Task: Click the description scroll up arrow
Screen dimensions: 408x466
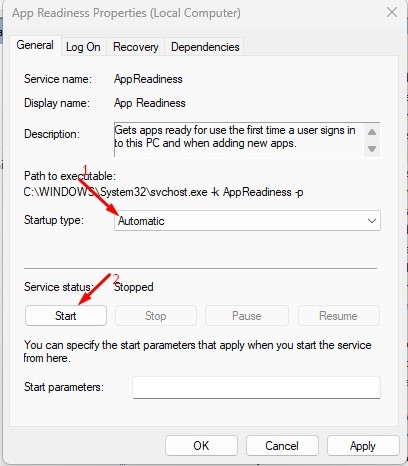Action: pyautogui.click(x=372, y=132)
